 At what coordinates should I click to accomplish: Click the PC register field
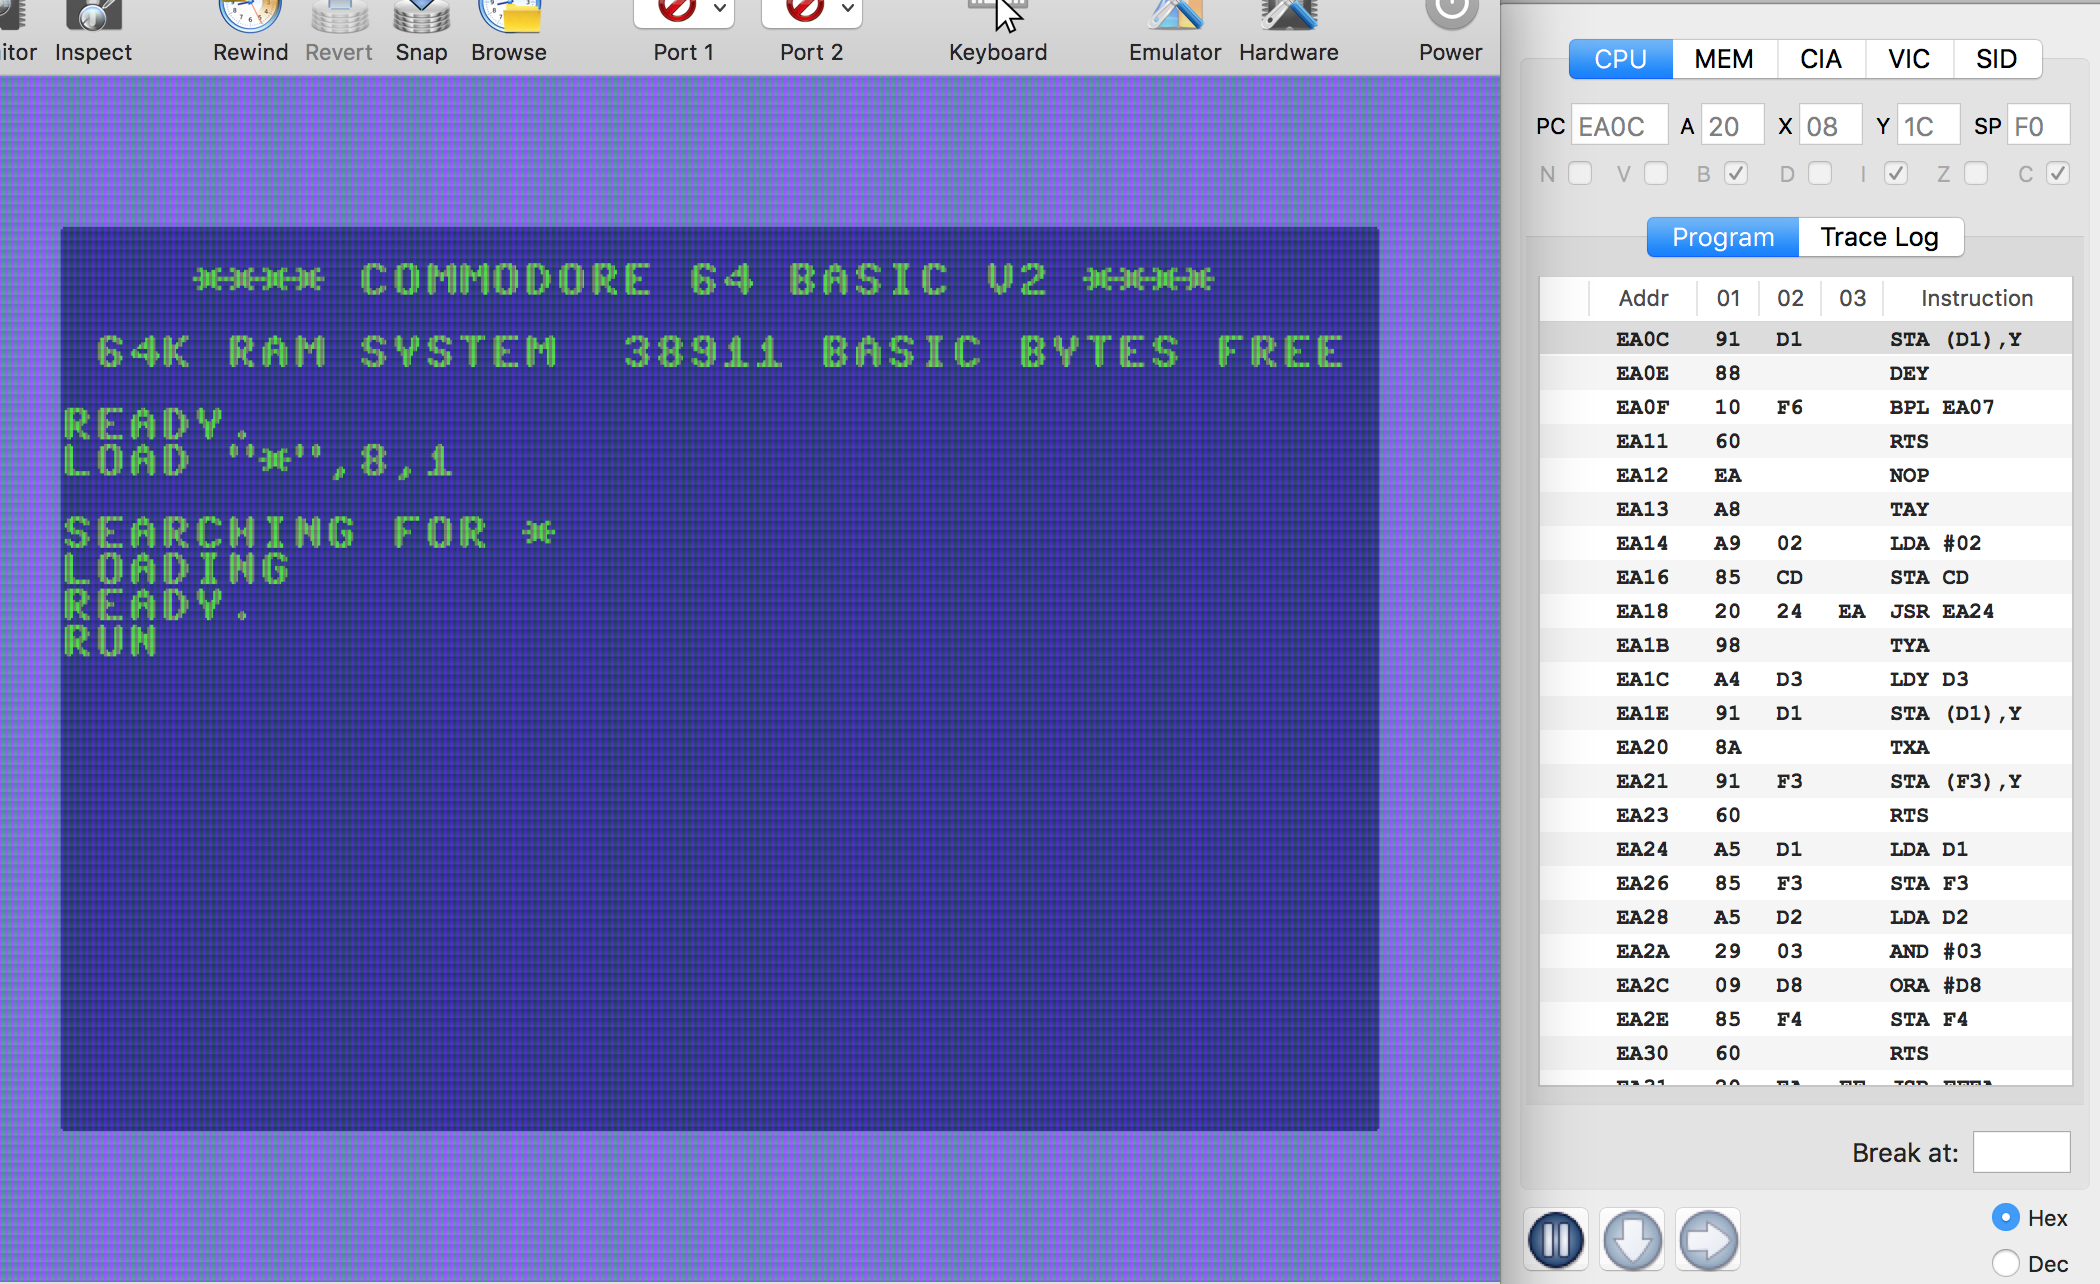click(1619, 127)
